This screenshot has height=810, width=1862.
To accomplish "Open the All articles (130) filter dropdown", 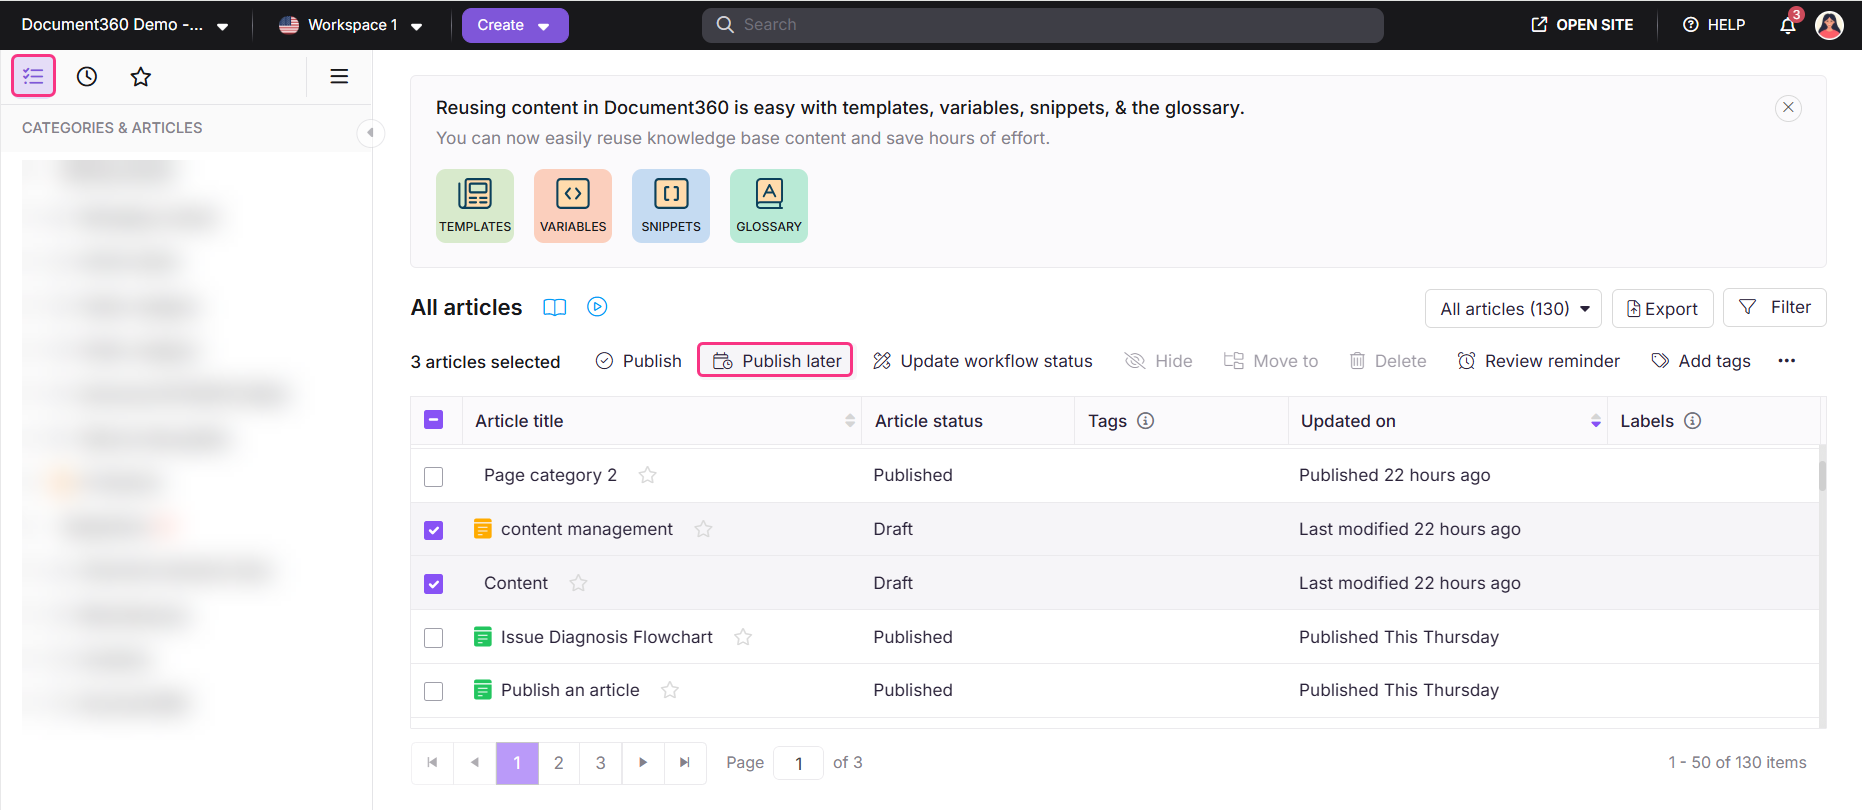I will (x=1513, y=309).
